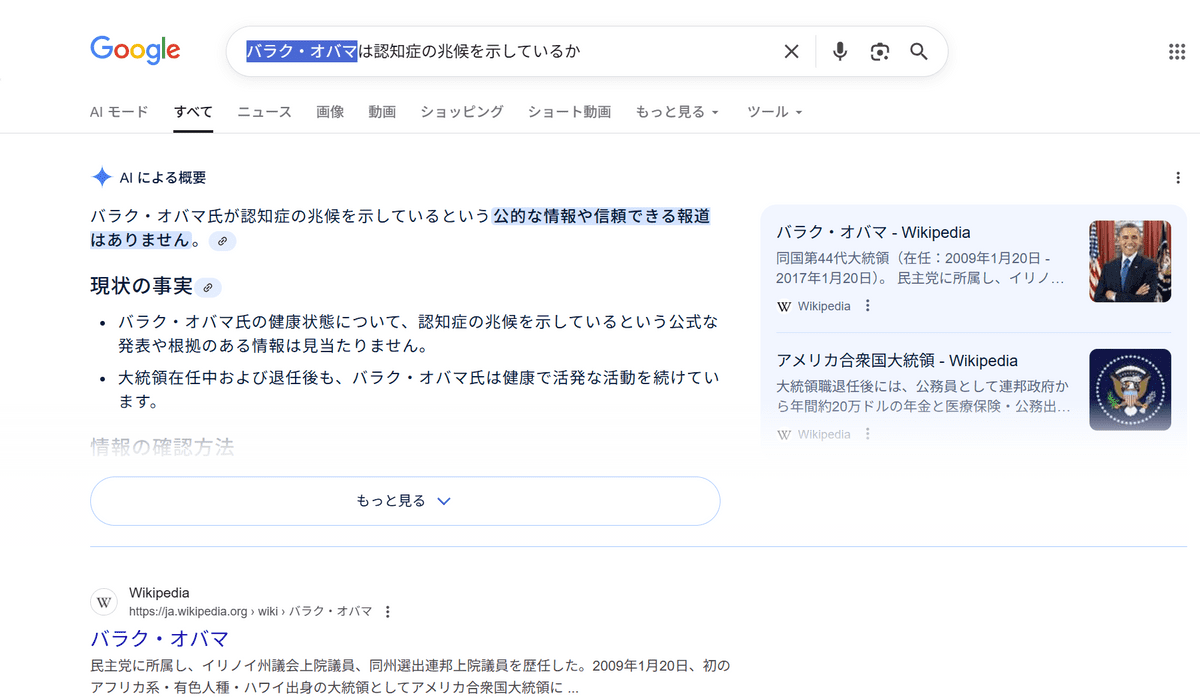
Task: Expand the もっと見る tab dropdown
Action: (677, 112)
